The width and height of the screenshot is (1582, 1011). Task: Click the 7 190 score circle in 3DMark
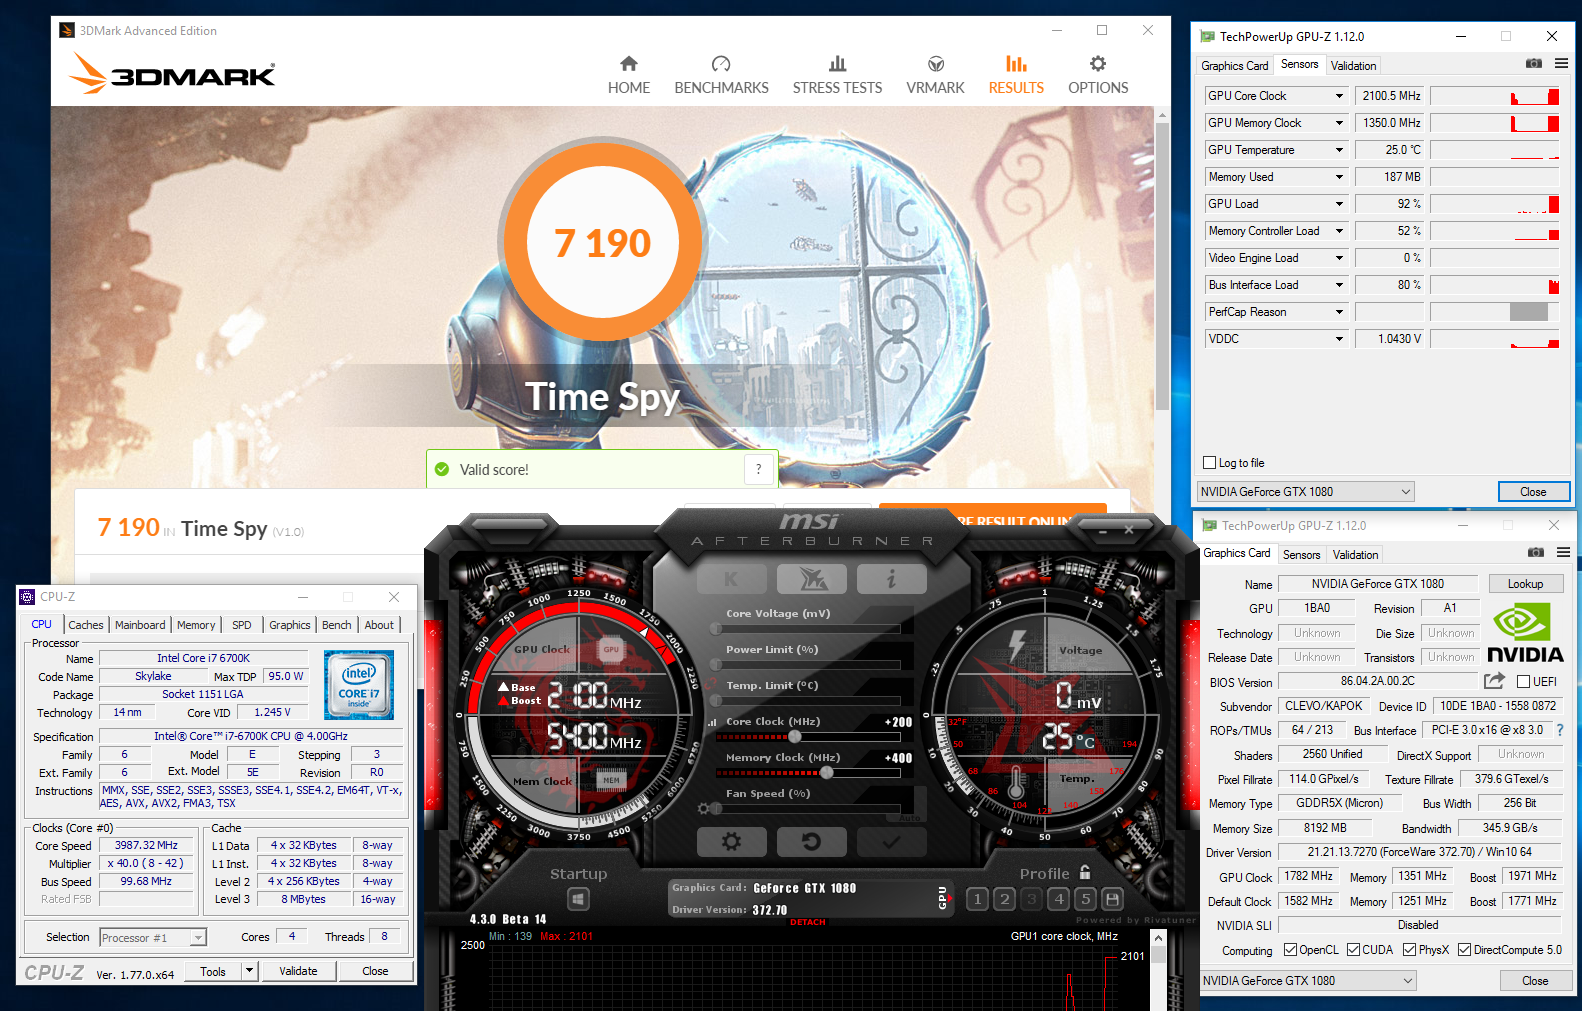(602, 243)
